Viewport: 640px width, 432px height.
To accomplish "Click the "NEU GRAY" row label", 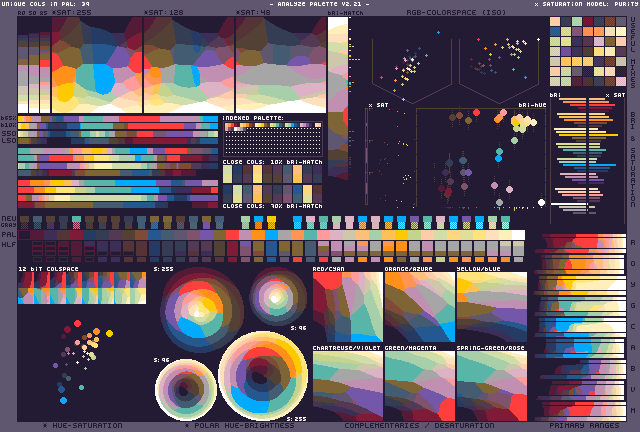I will pyautogui.click(x=9, y=221).
